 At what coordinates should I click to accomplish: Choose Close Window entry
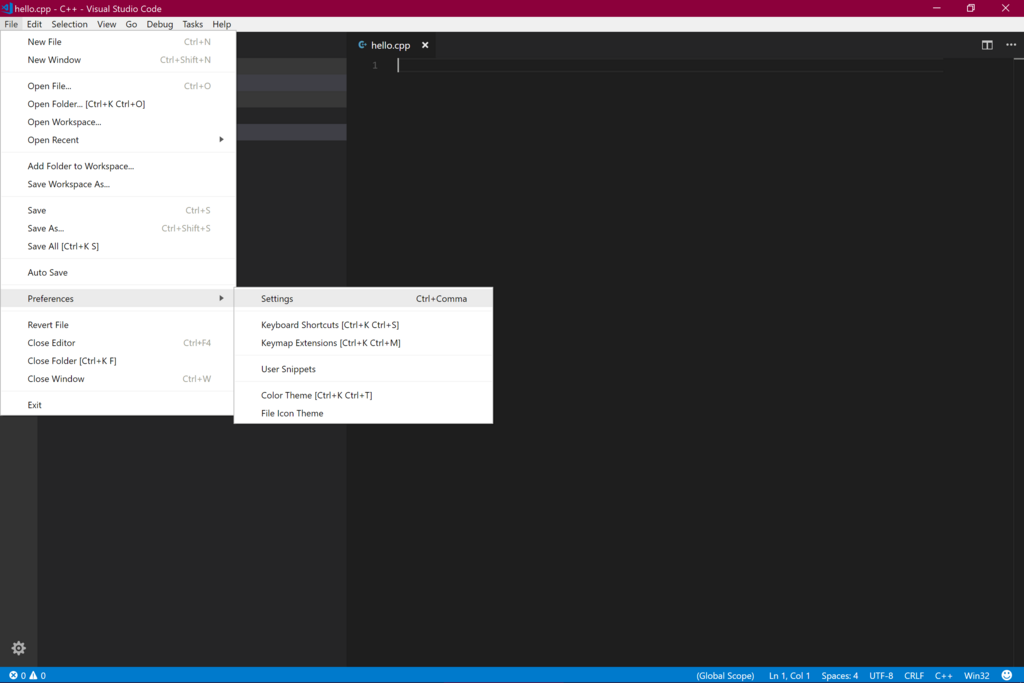(118, 379)
